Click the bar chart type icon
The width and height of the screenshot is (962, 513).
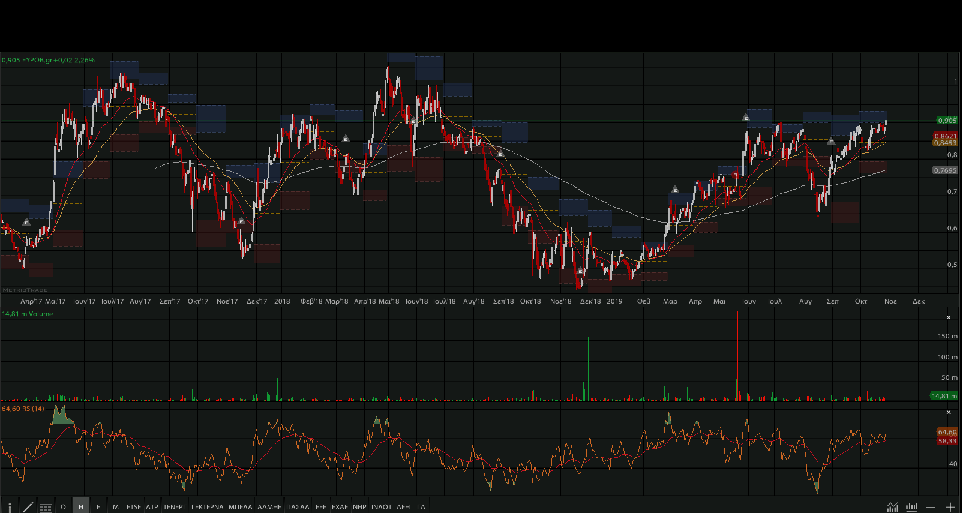coord(912,507)
